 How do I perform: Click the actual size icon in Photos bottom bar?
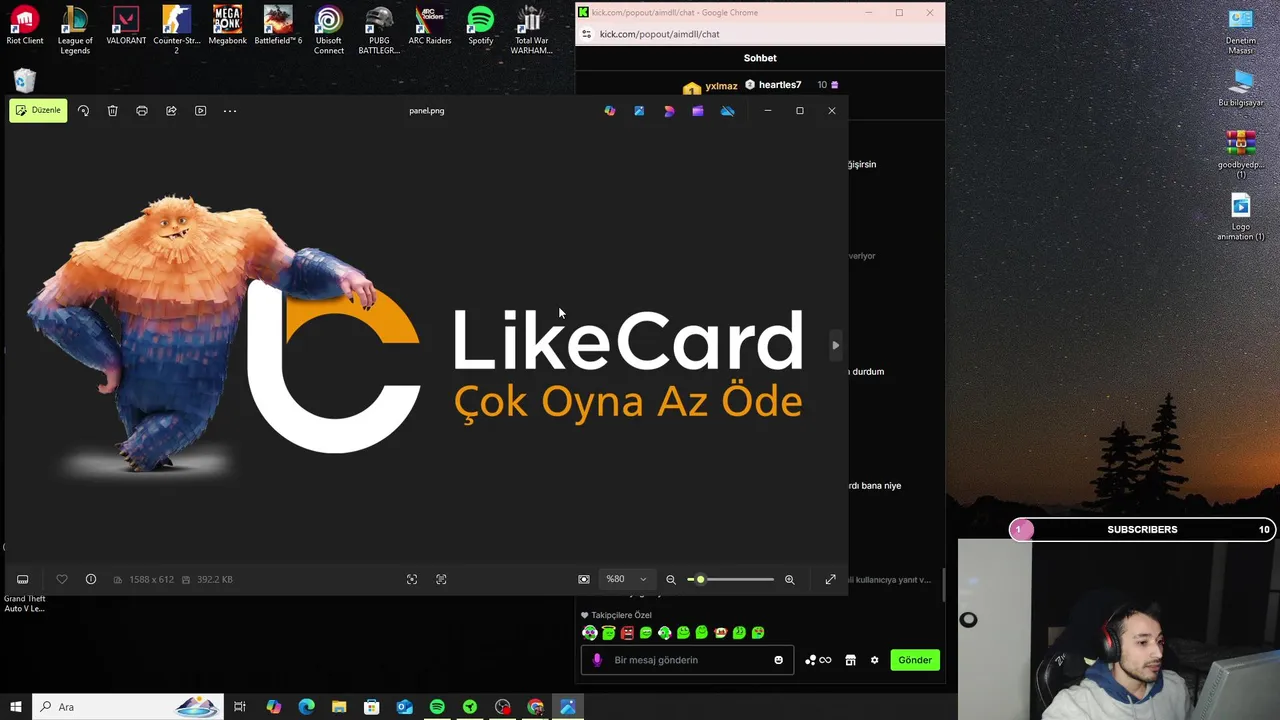coord(441,579)
